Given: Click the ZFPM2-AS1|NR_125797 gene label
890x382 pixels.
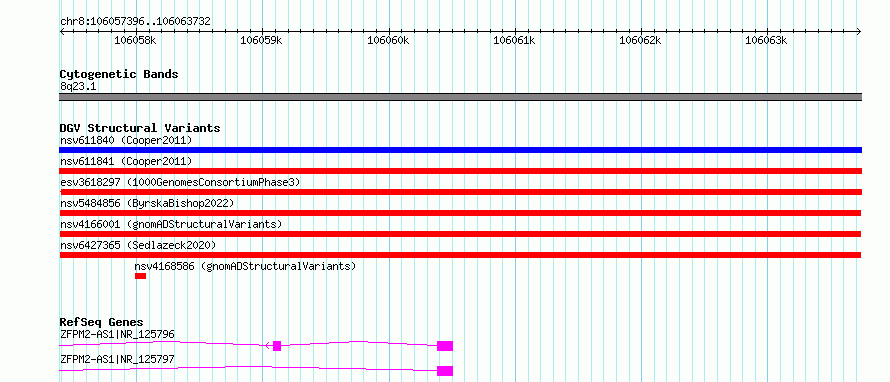Looking at the screenshot, I should pyautogui.click(x=117, y=359).
